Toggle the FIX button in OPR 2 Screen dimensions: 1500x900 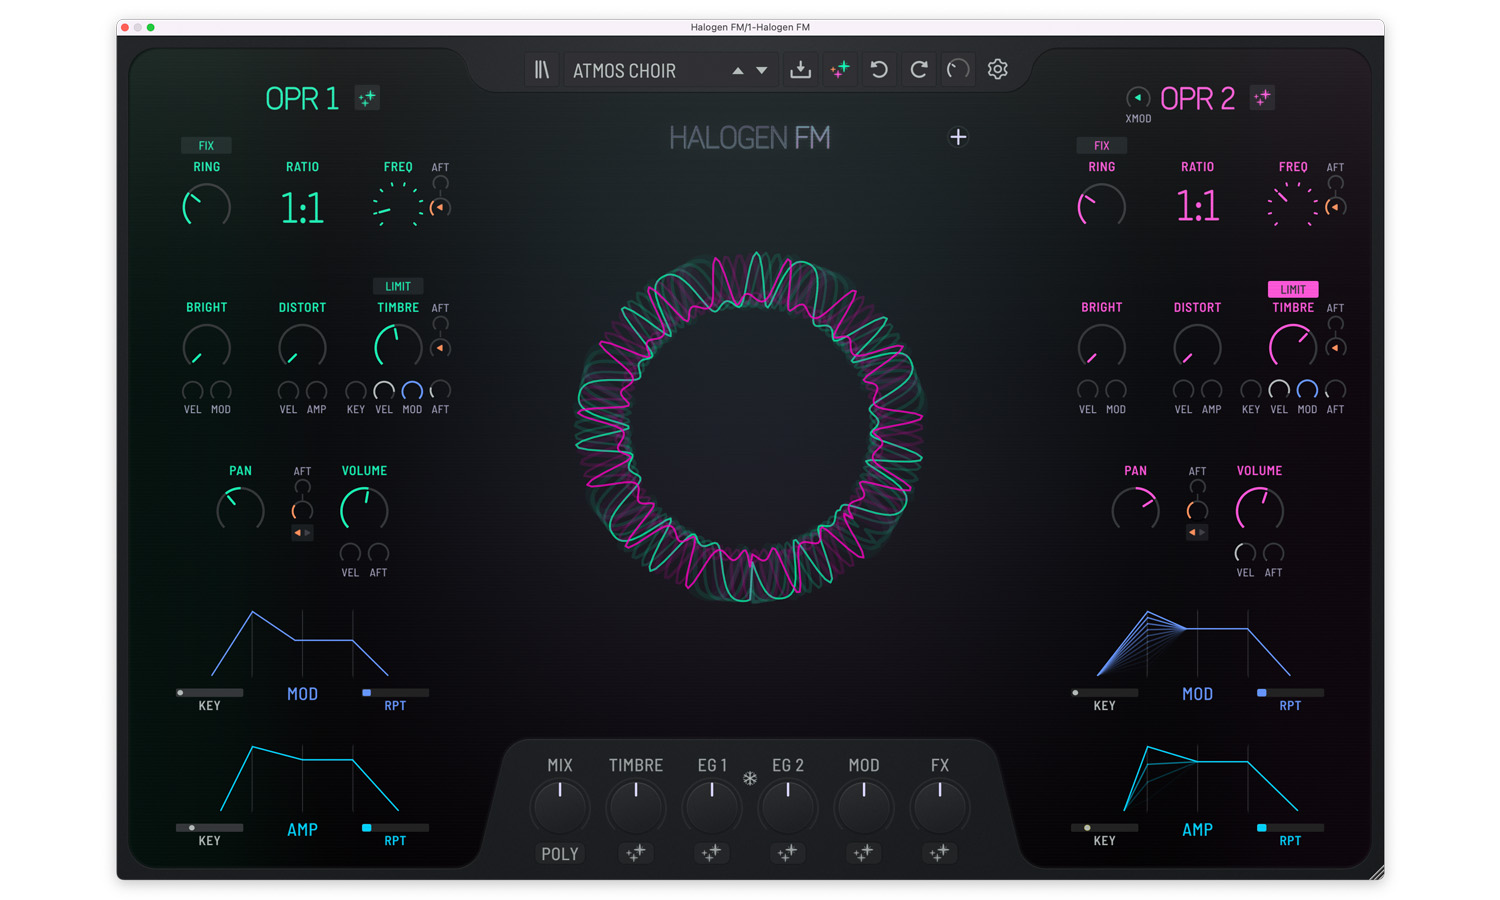click(x=1101, y=146)
